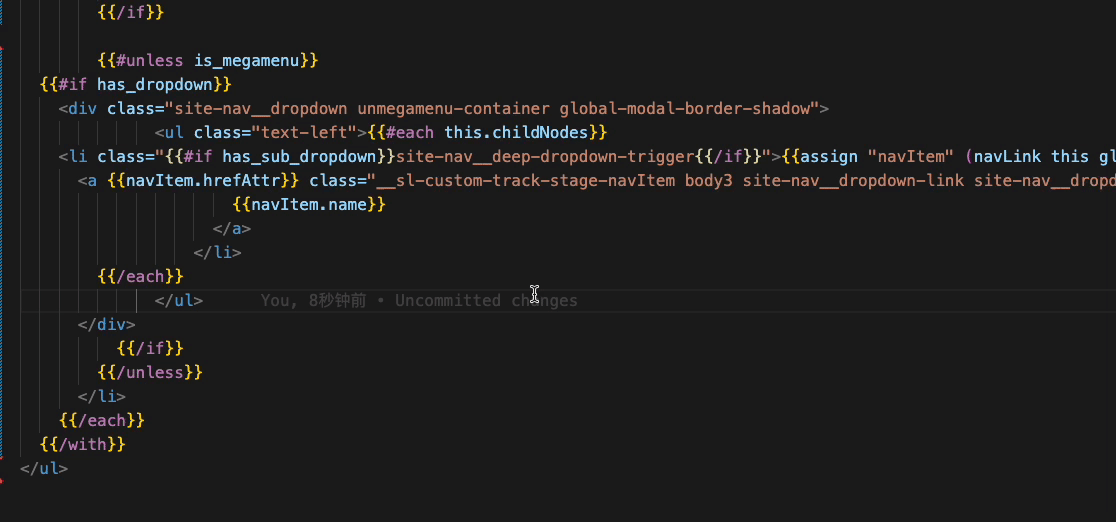1116x522 pixels.
Task: Click the closing </div> tag
Action: (107, 325)
